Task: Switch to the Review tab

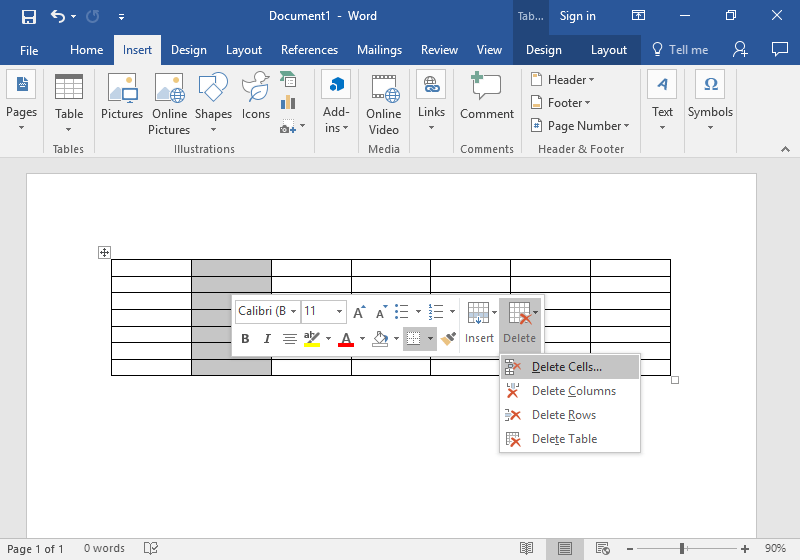Action: (439, 50)
